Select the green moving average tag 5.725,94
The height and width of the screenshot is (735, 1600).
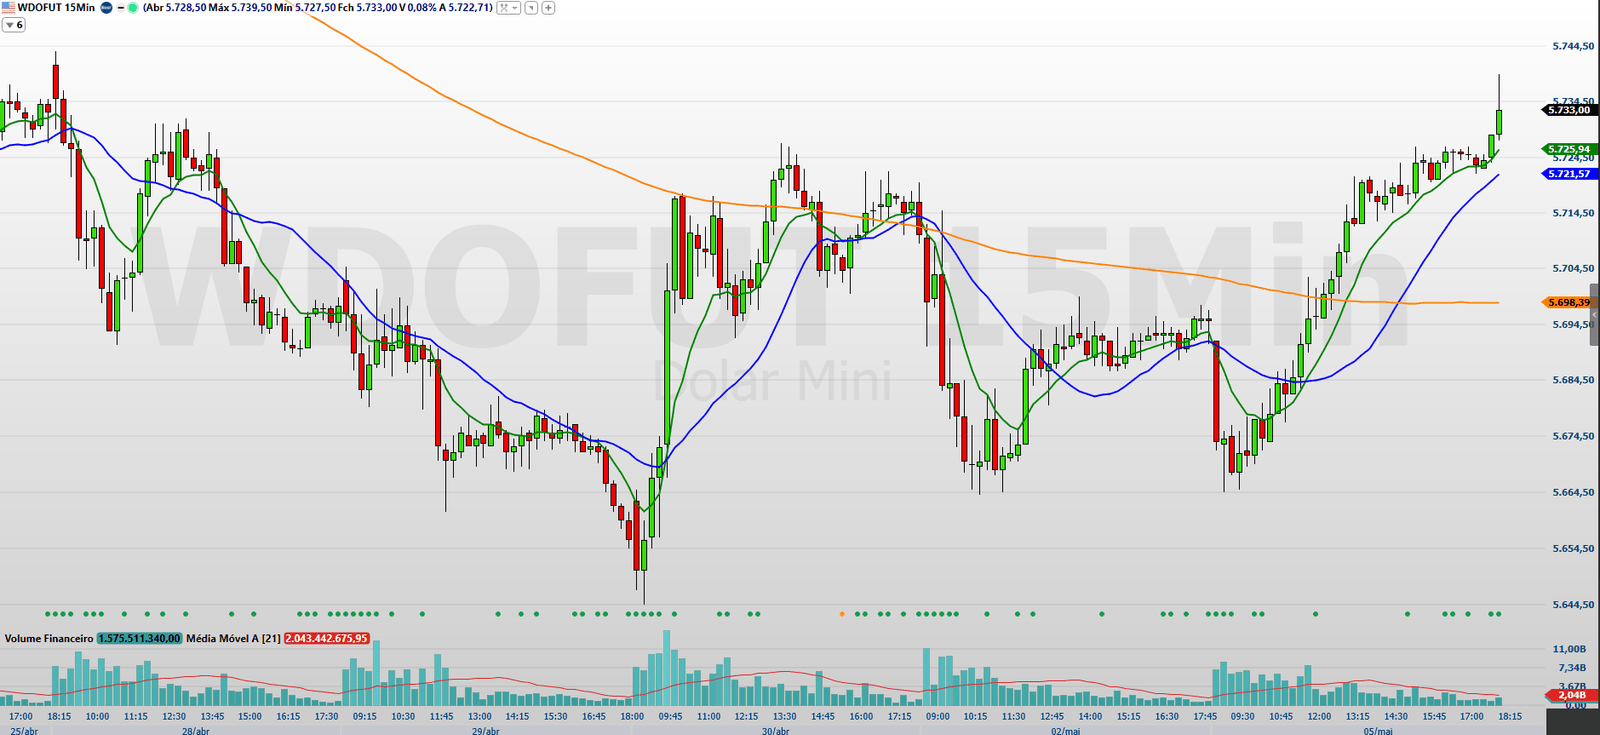coord(1568,149)
